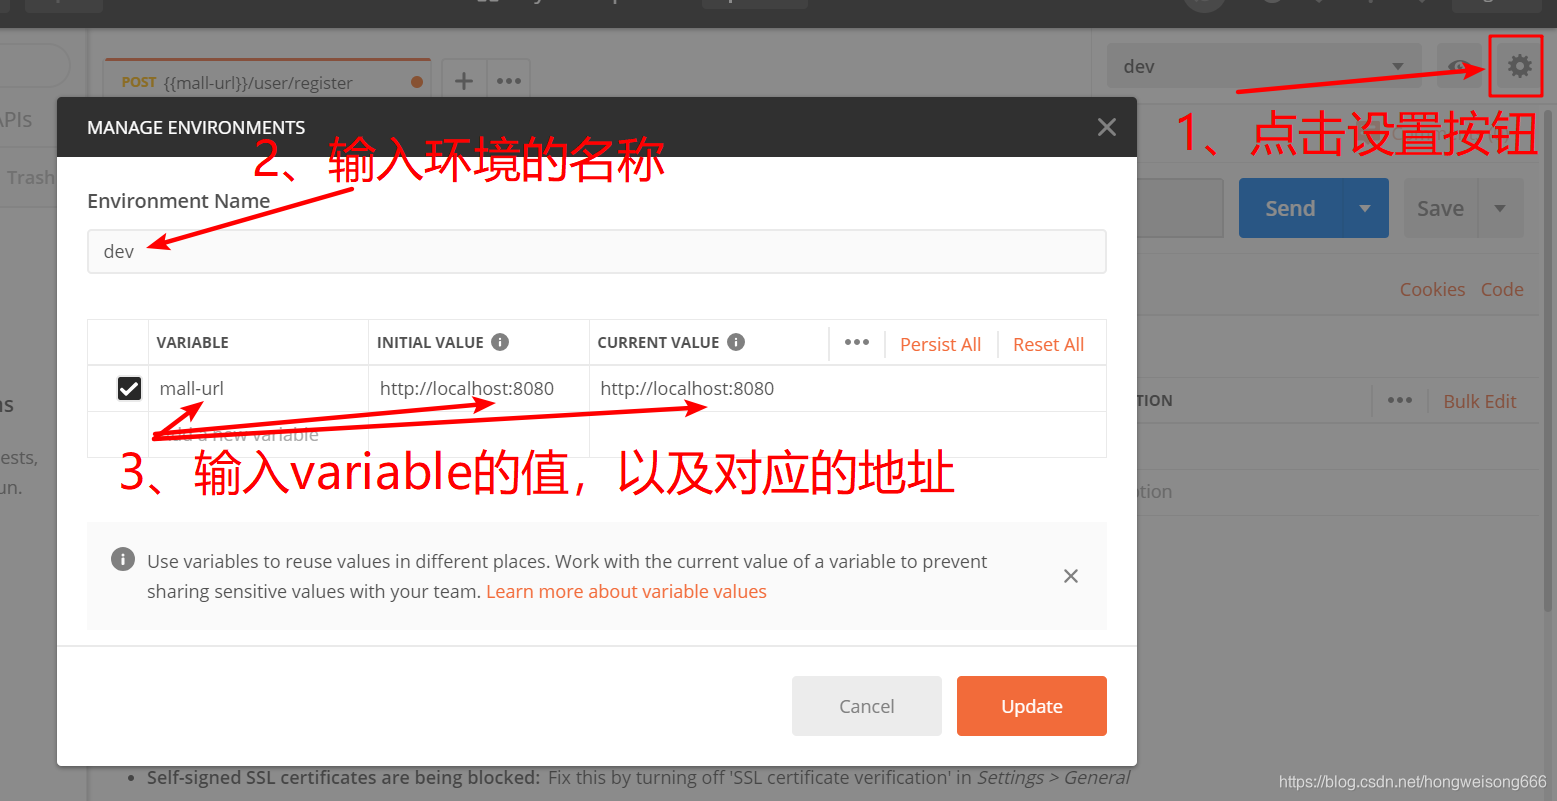Click Reset All link

(x=1048, y=344)
